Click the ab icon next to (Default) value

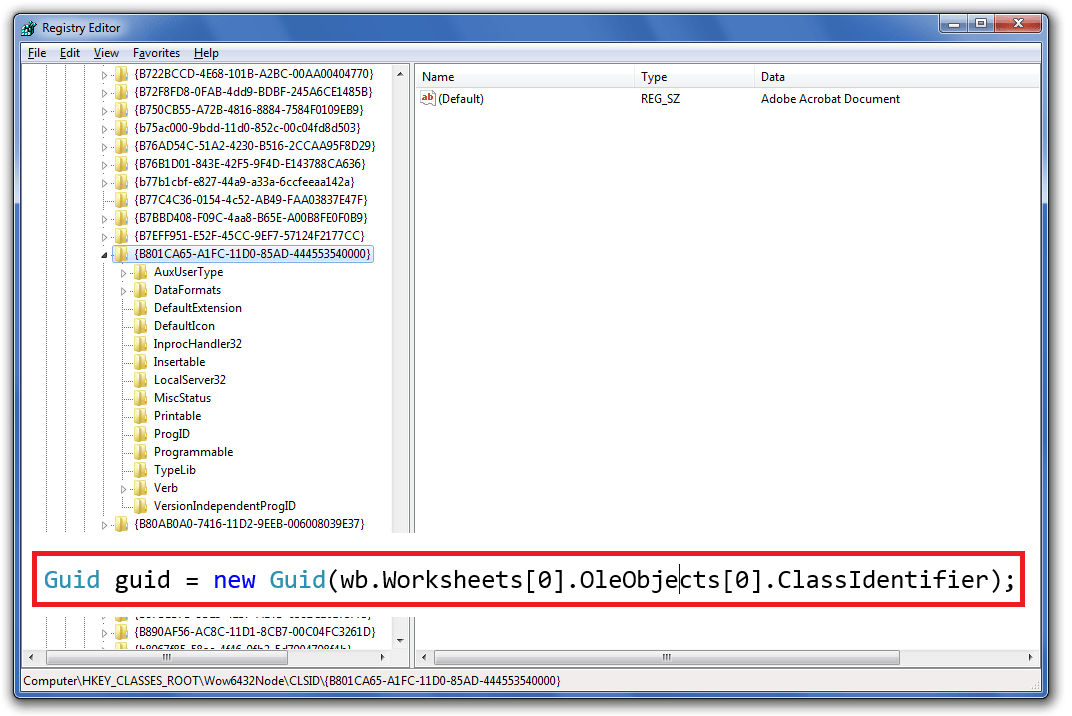pyautogui.click(x=427, y=98)
